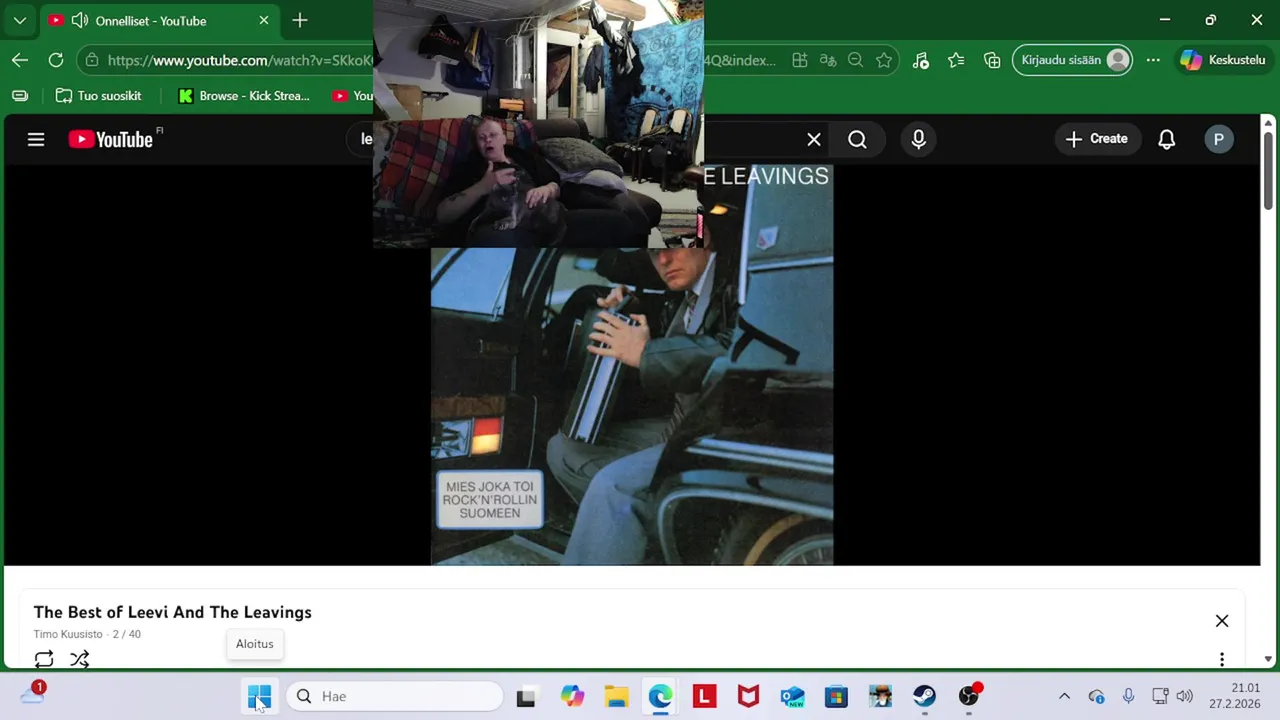The height and width of the screenshot is (720, 1280).
Task: Select the Onnelliset - YouTube tab
Action: [x=160, y=21]
